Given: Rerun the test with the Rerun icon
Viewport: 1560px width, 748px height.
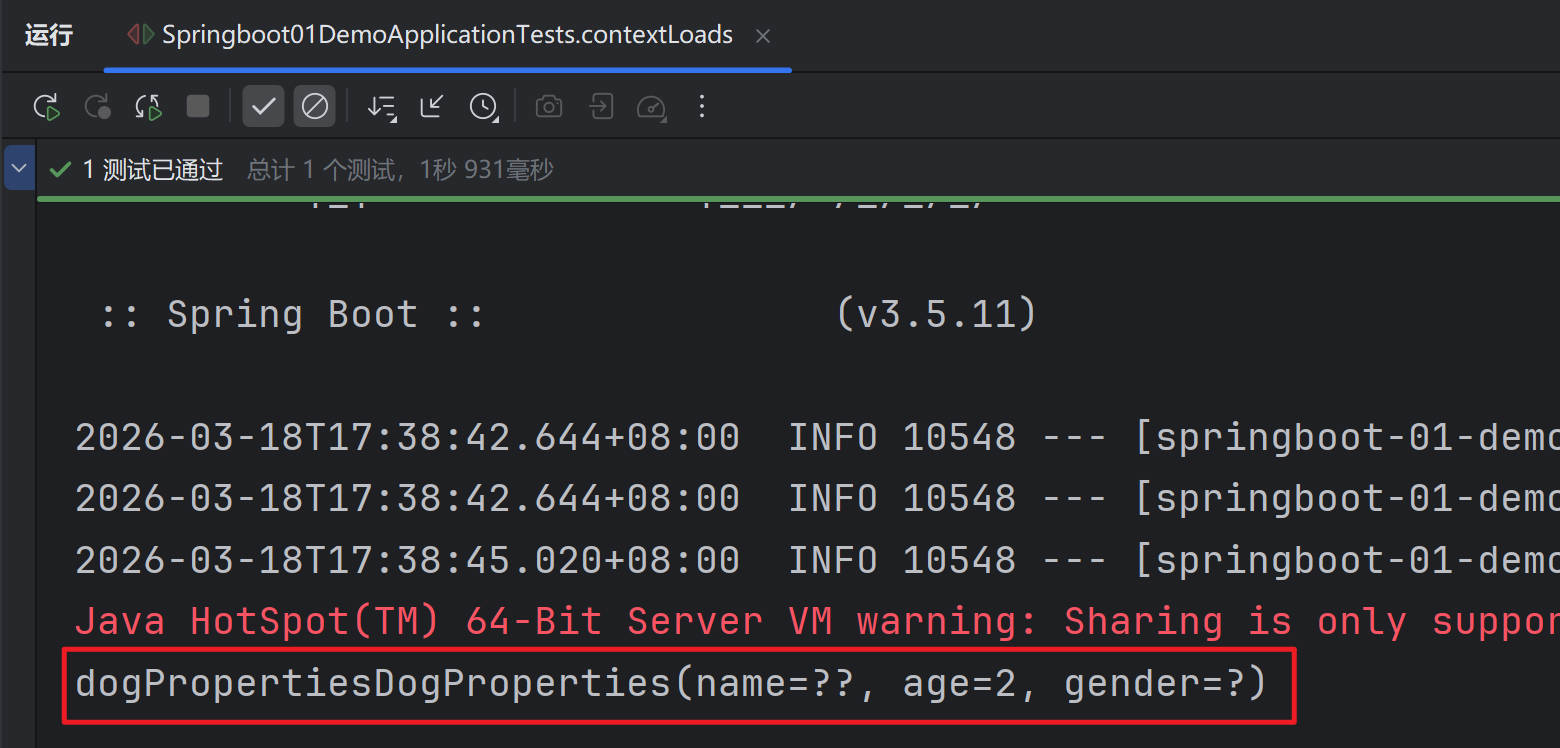Looking at the screenshot, I should [x=47, y=107].
